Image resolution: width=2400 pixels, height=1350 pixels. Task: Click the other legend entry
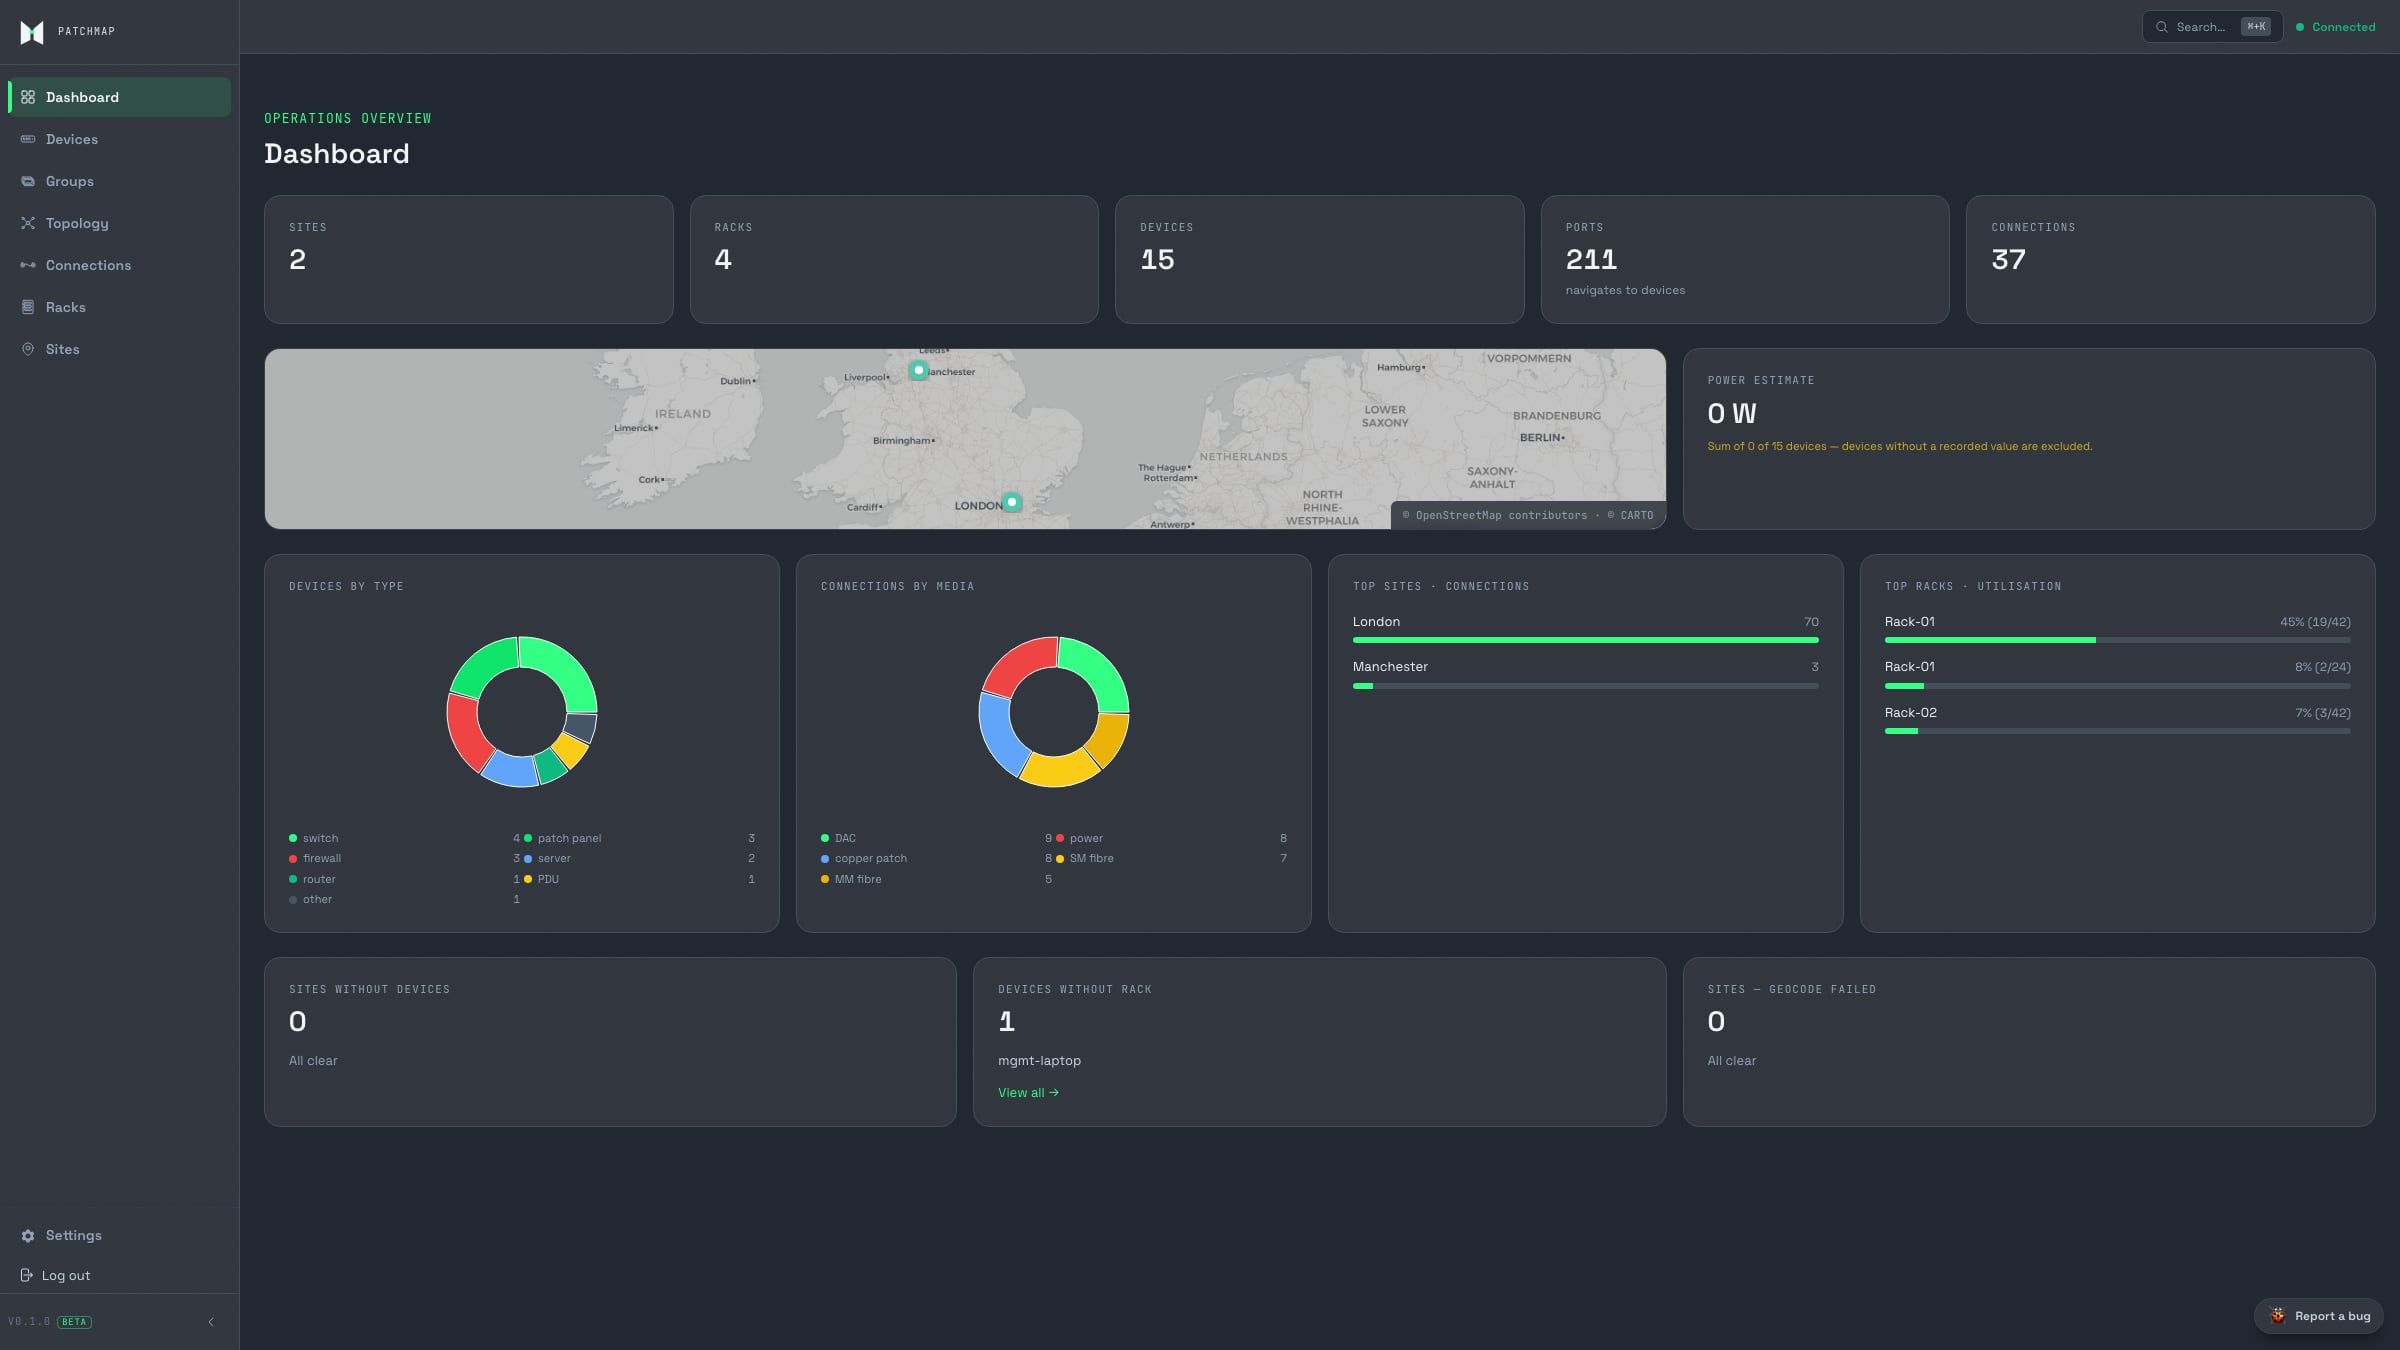pos(405,900)
